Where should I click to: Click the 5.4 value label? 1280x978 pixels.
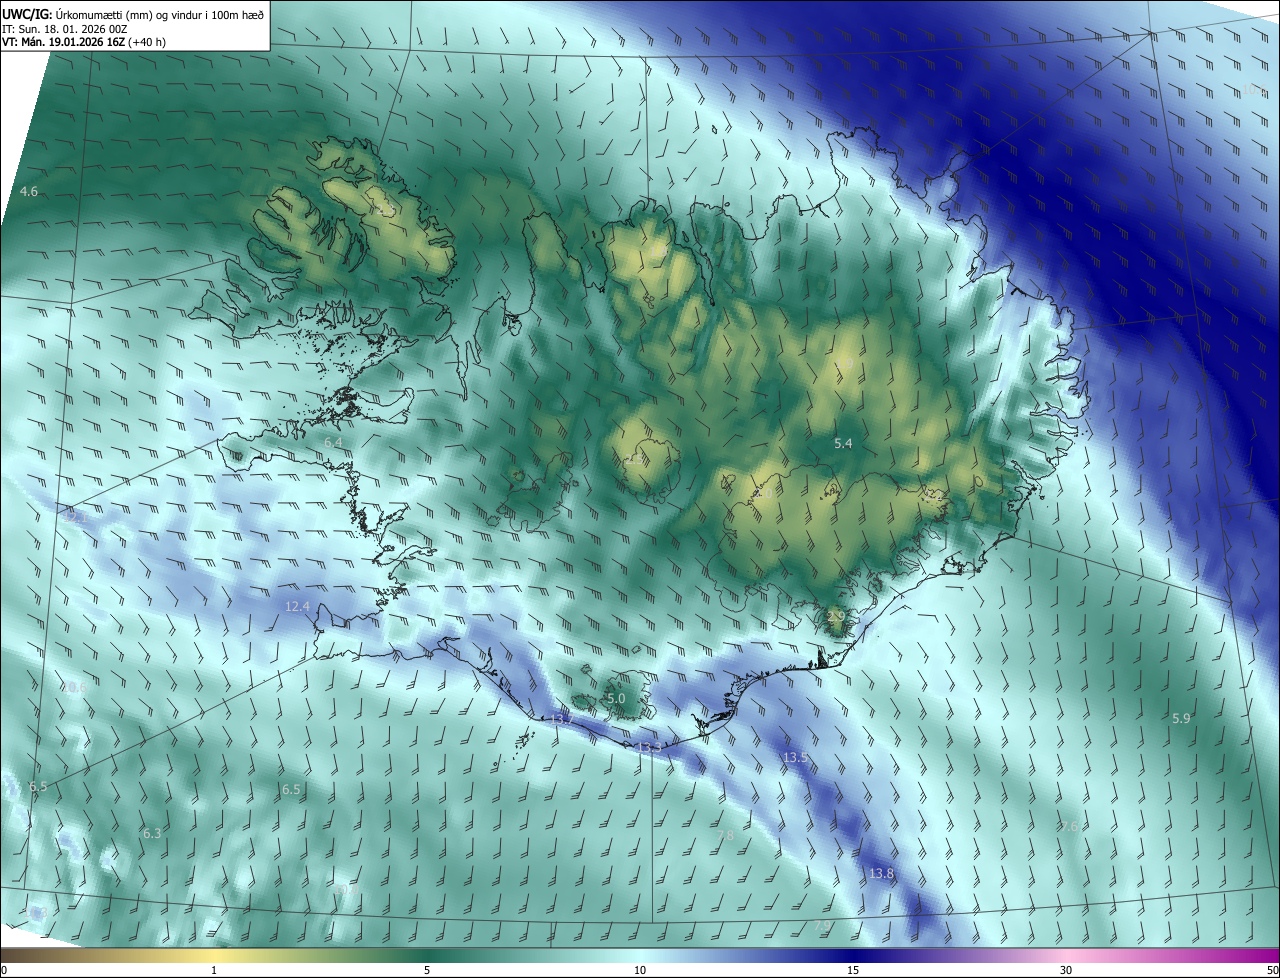(843, 443)
